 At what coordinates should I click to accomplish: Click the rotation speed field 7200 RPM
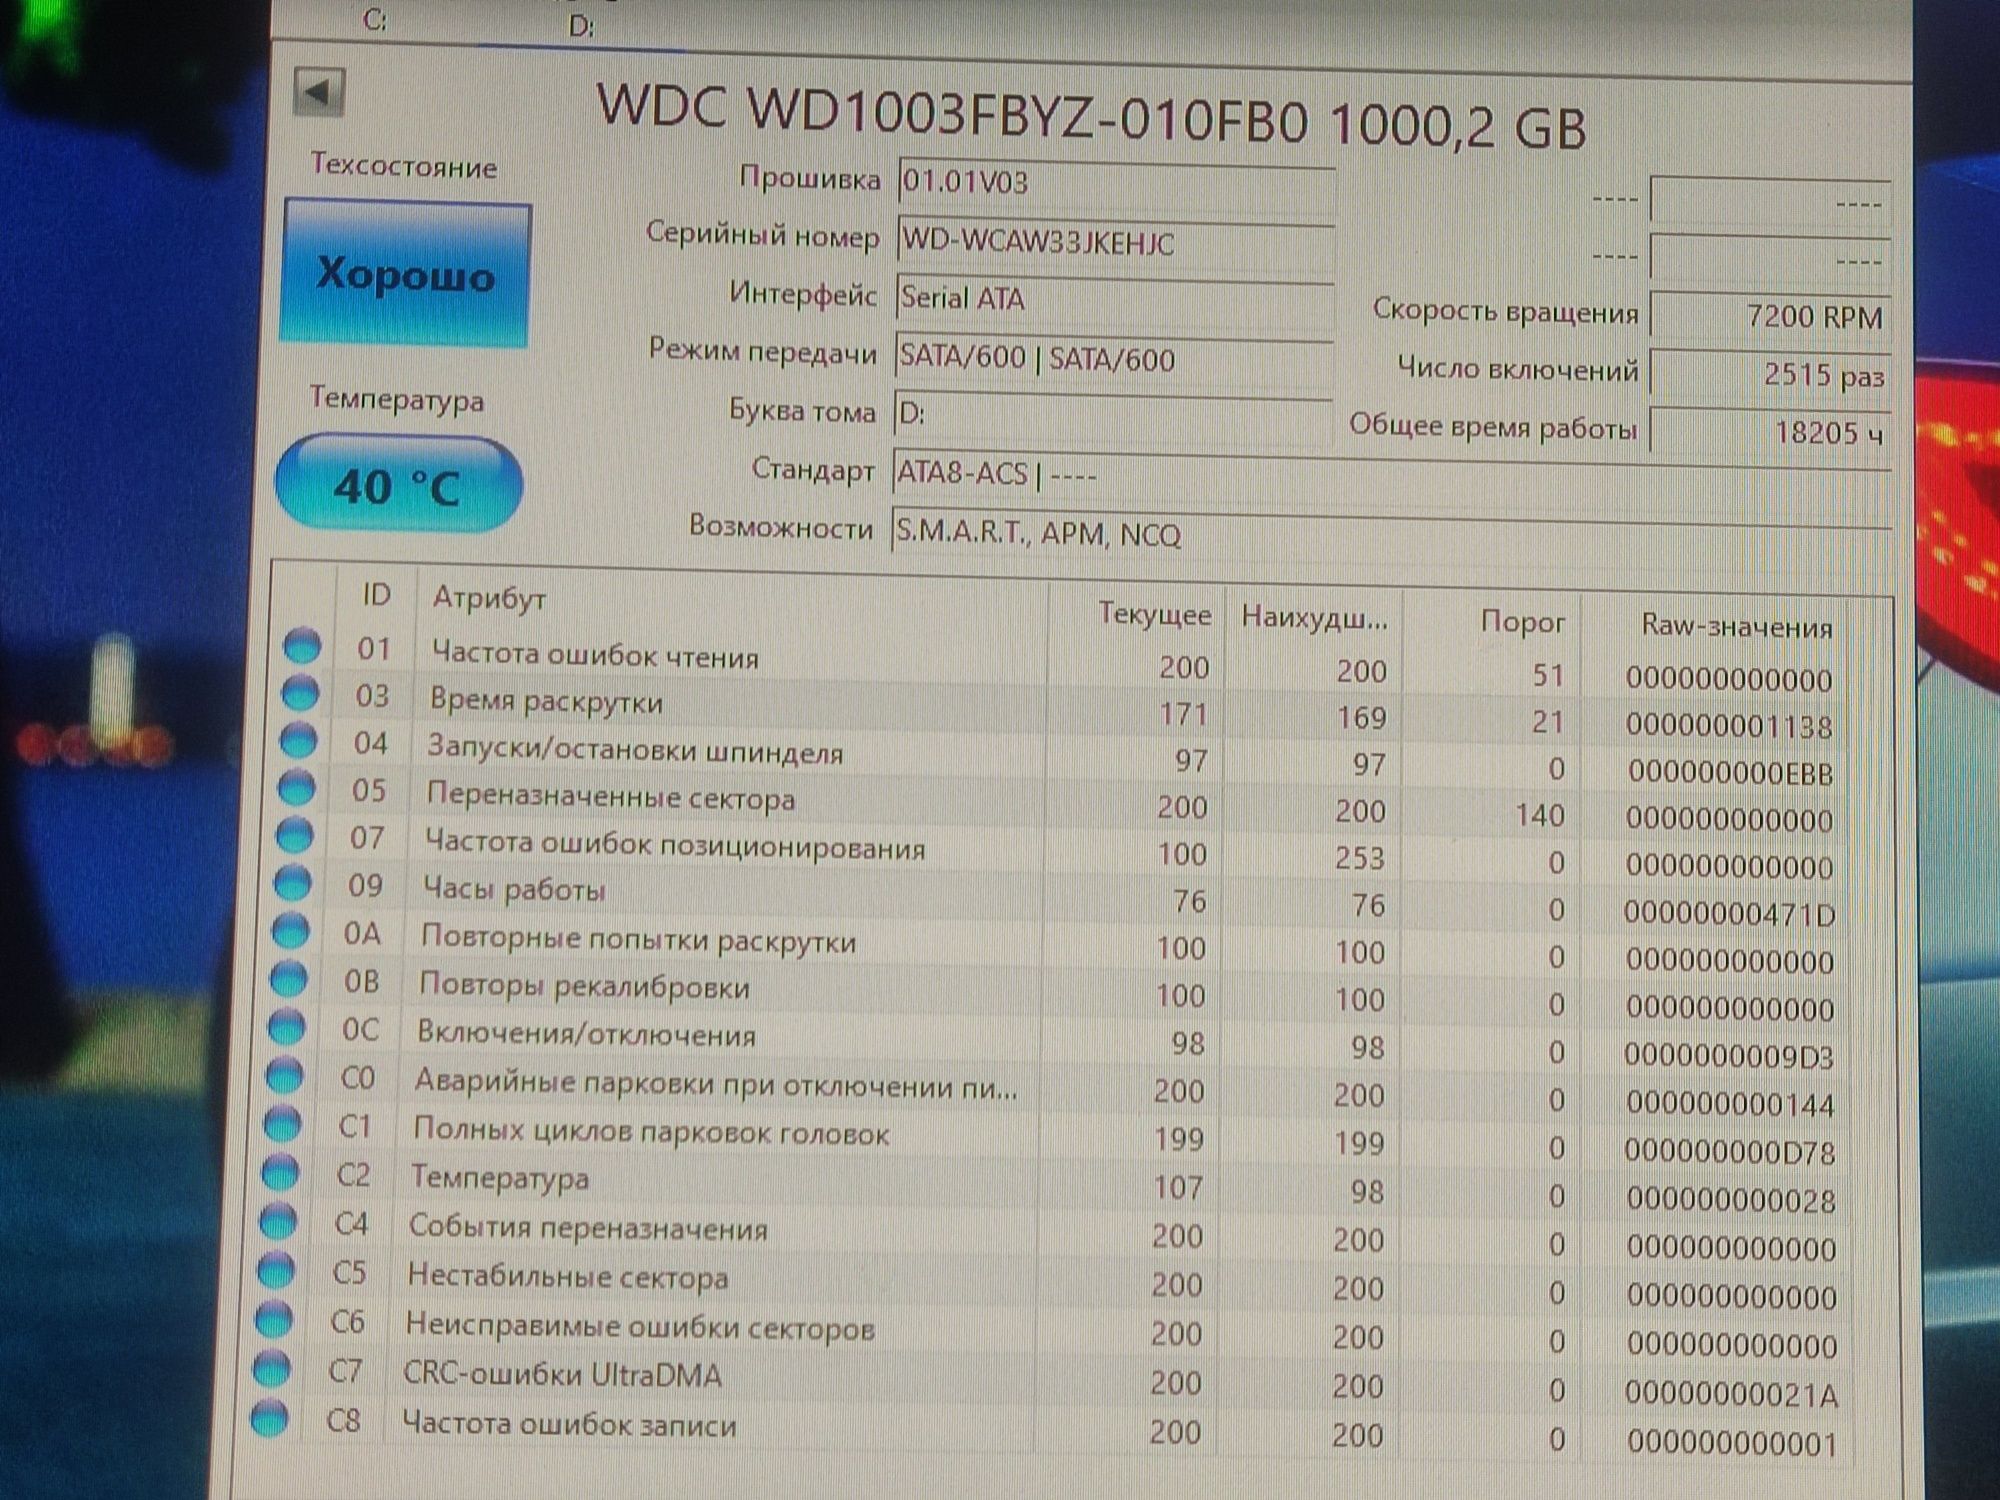tap(1769, 316)
